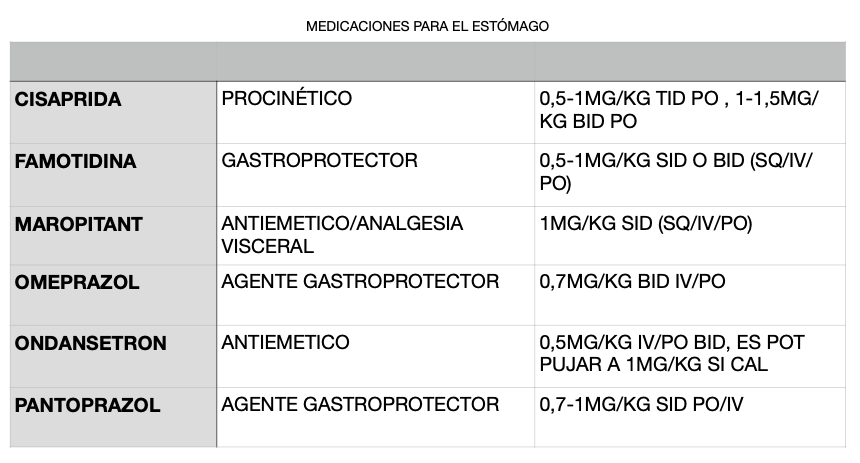Screen dimensions: 860x463
Task: Select the cisaprida dose cell with TID PO
Action: (690, 112)
